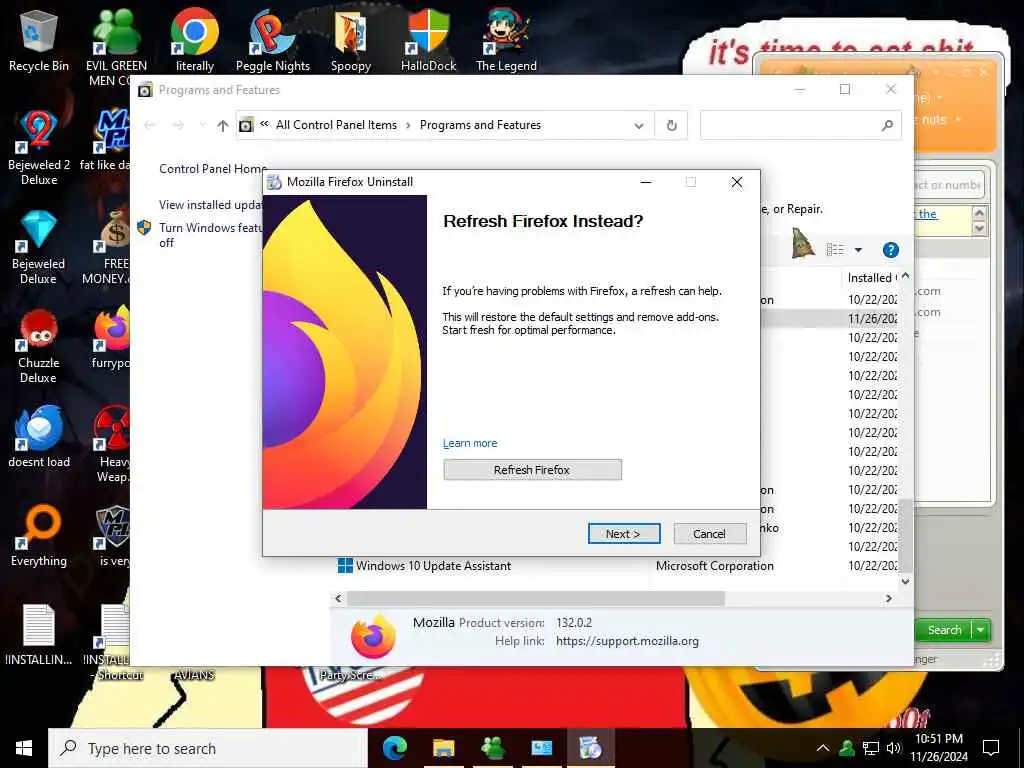Click the green Search button
This screenshot has width=1024, height=768.
click(x=944, y=630)
